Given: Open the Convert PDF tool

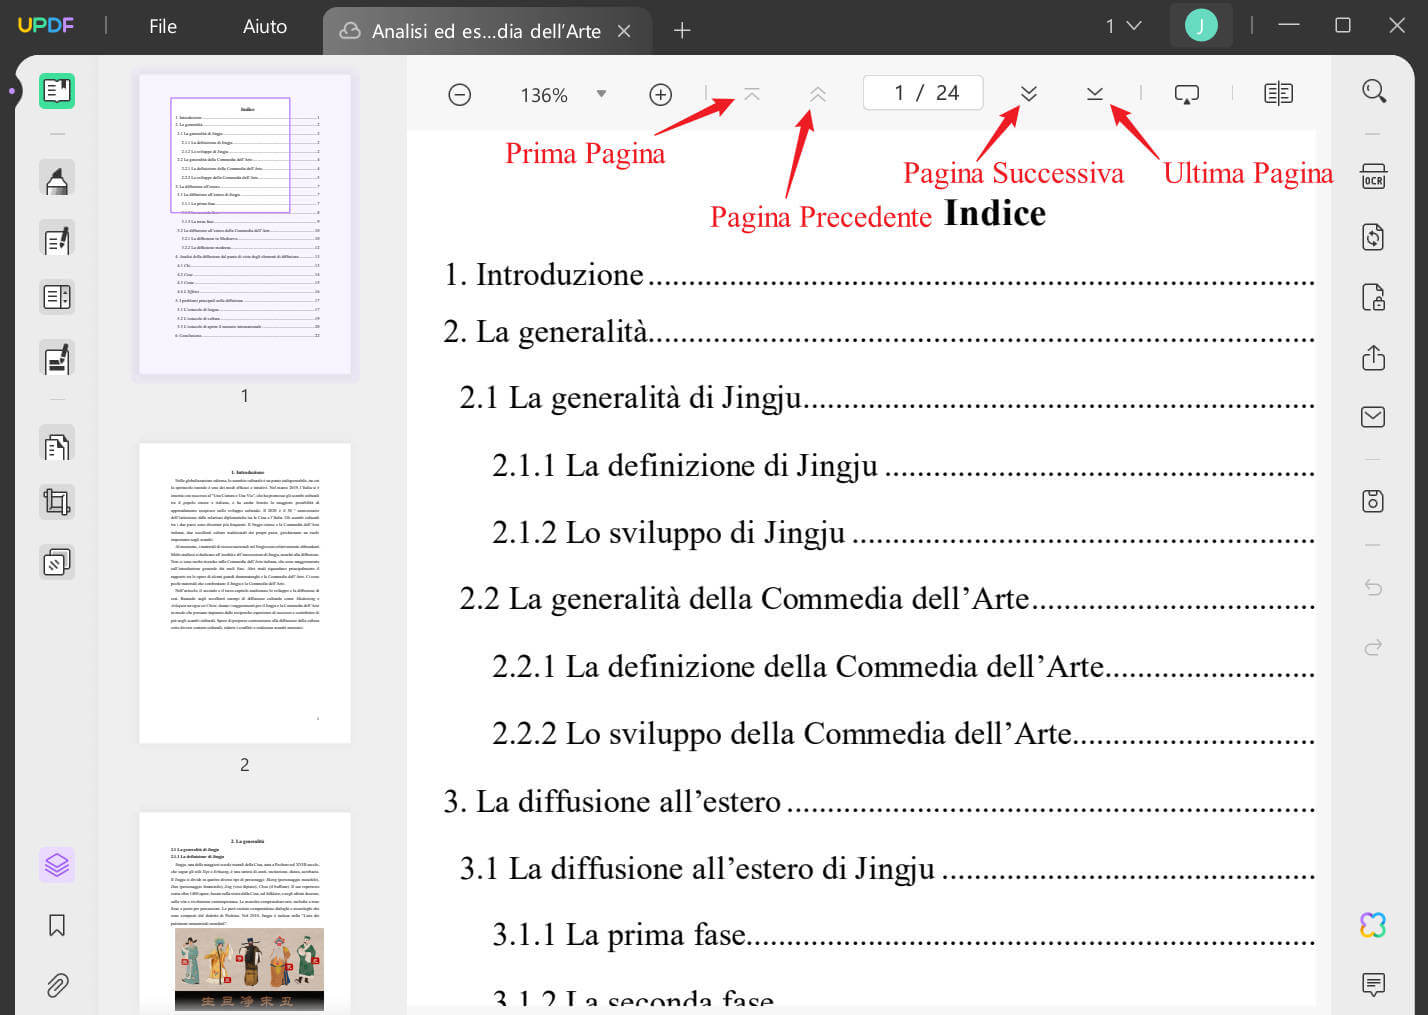Looking at the screenshot, I should (1374, 237).
